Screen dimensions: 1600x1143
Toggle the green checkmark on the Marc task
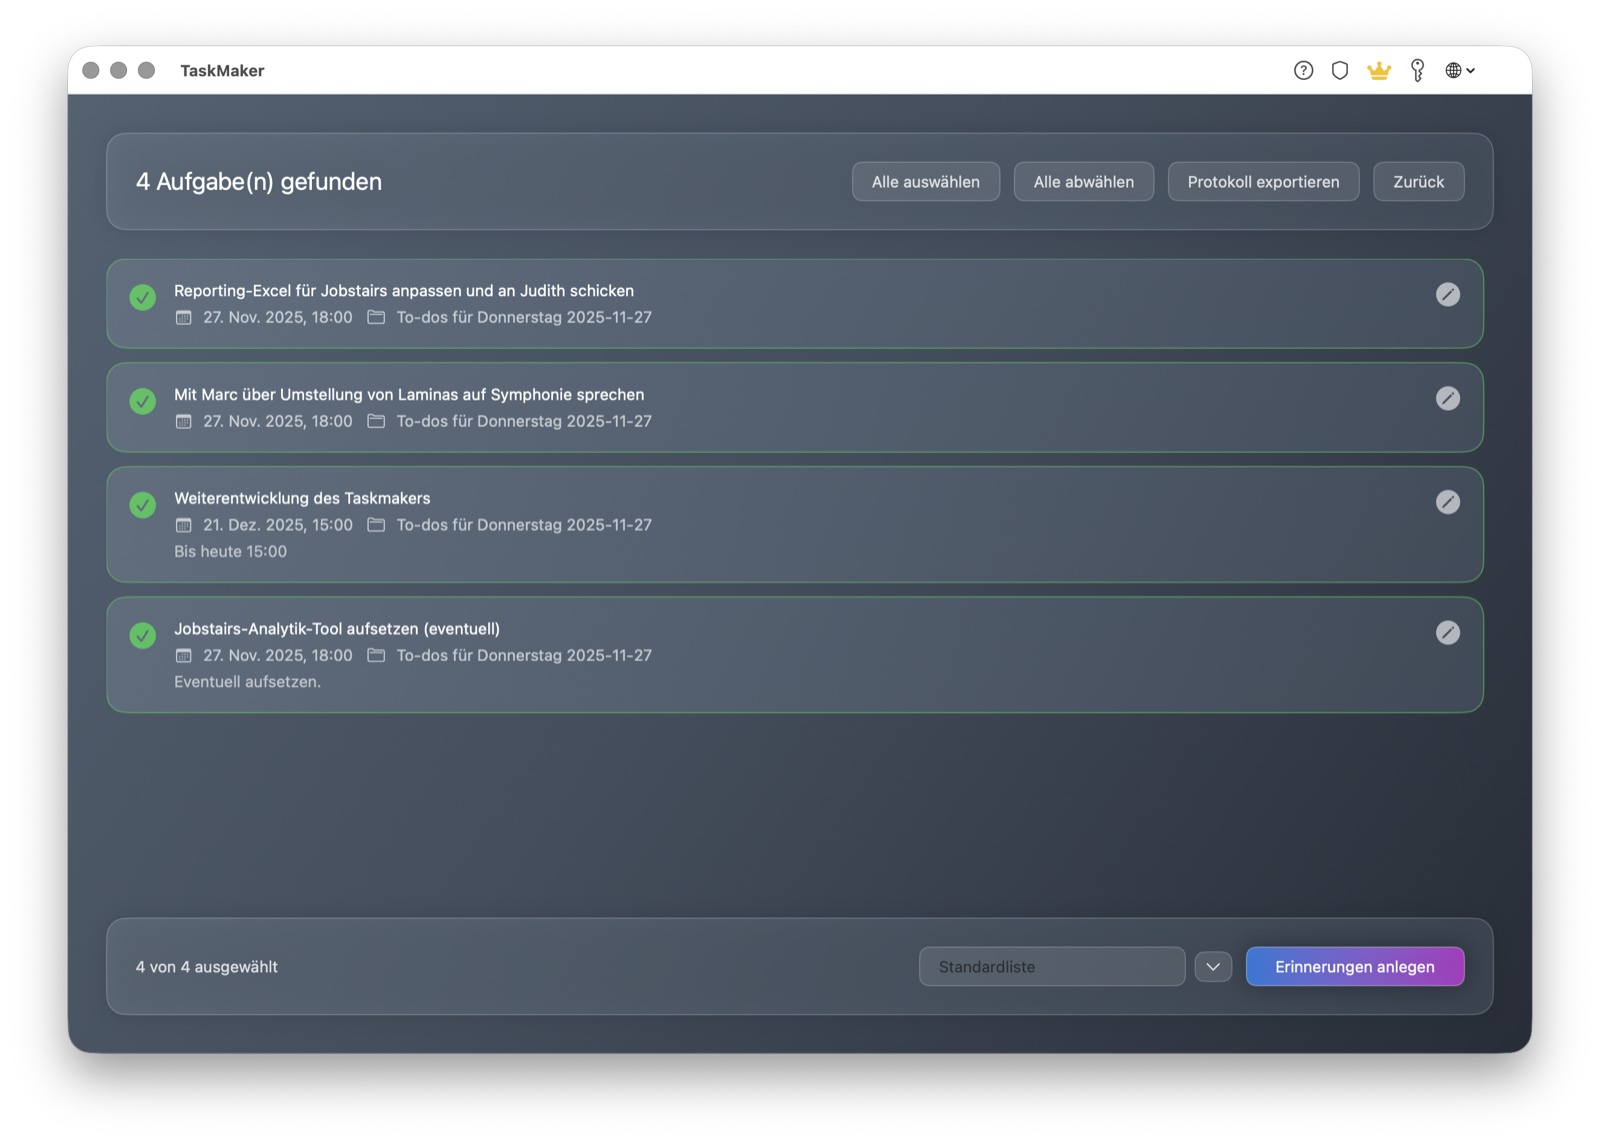[x=142, y=401]
